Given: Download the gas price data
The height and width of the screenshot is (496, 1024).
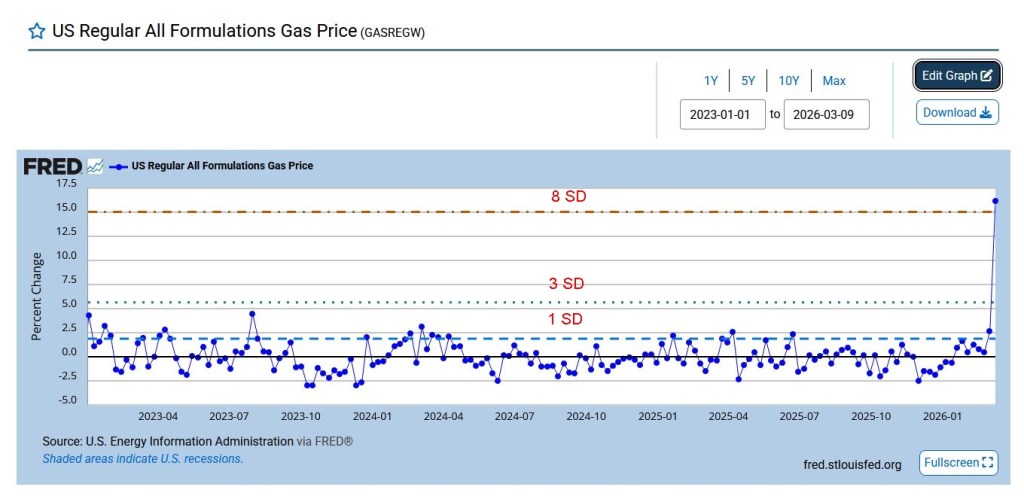Looking at the screenshot, I should [956, 113].
